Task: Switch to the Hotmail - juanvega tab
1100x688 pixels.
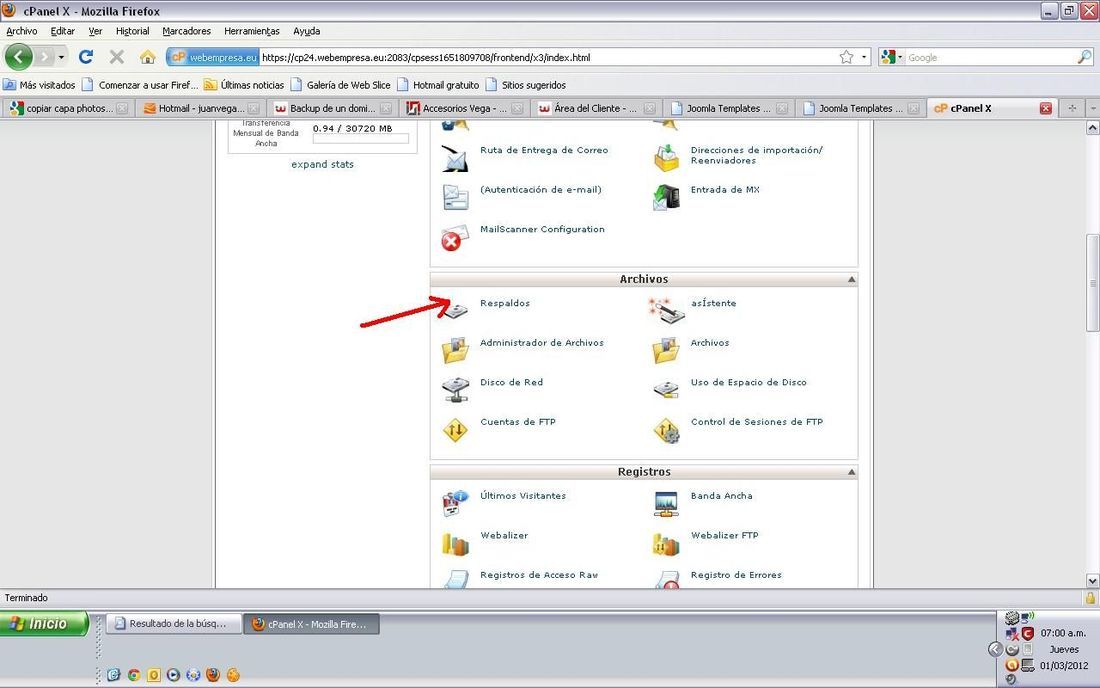Action: (200, 108)
